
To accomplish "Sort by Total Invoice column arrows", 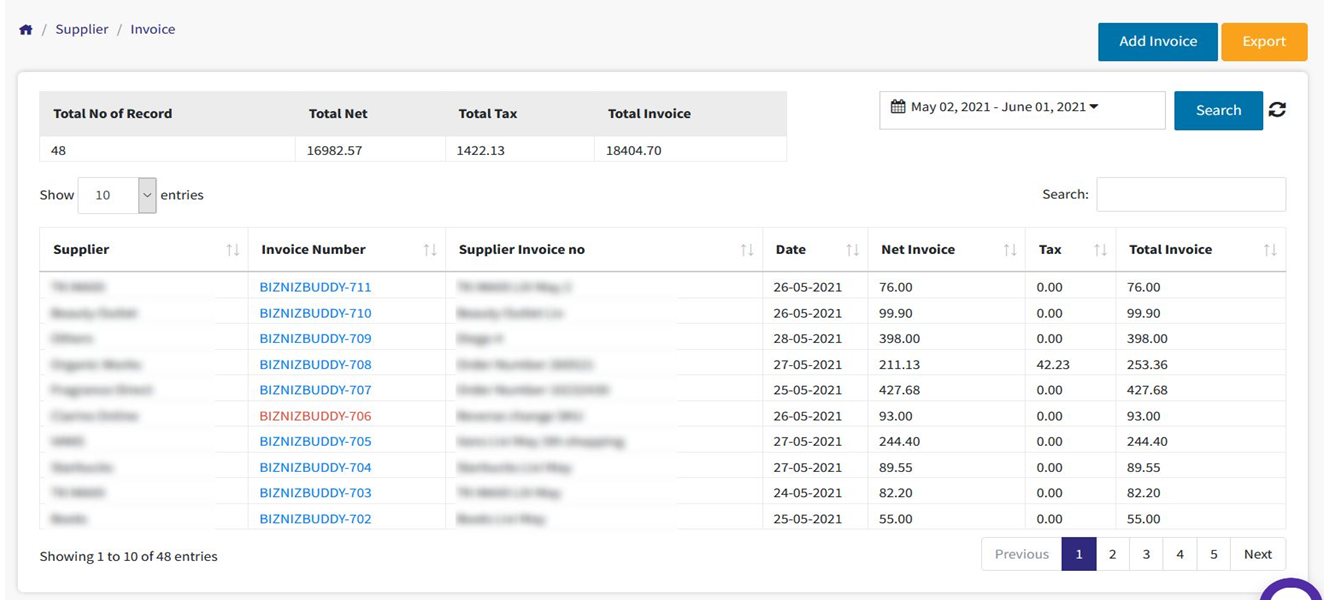I will click(x=1270, y=250).
